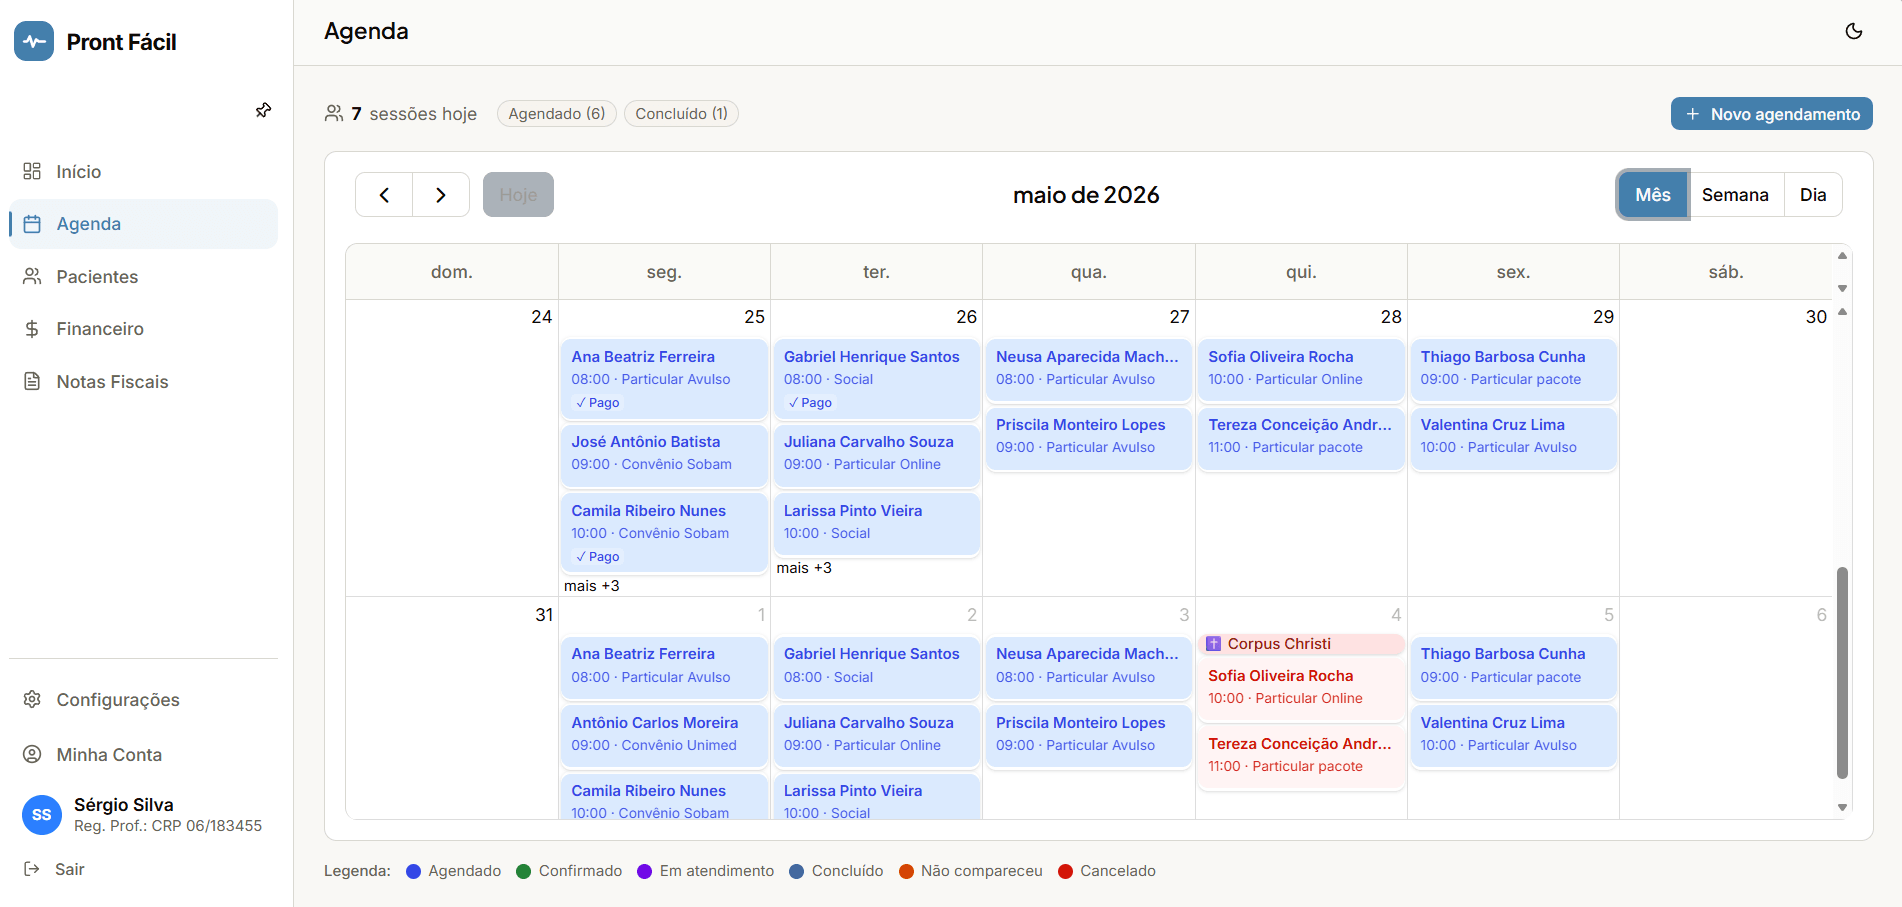
Task: Go to next month arrow
Action: 441,195
